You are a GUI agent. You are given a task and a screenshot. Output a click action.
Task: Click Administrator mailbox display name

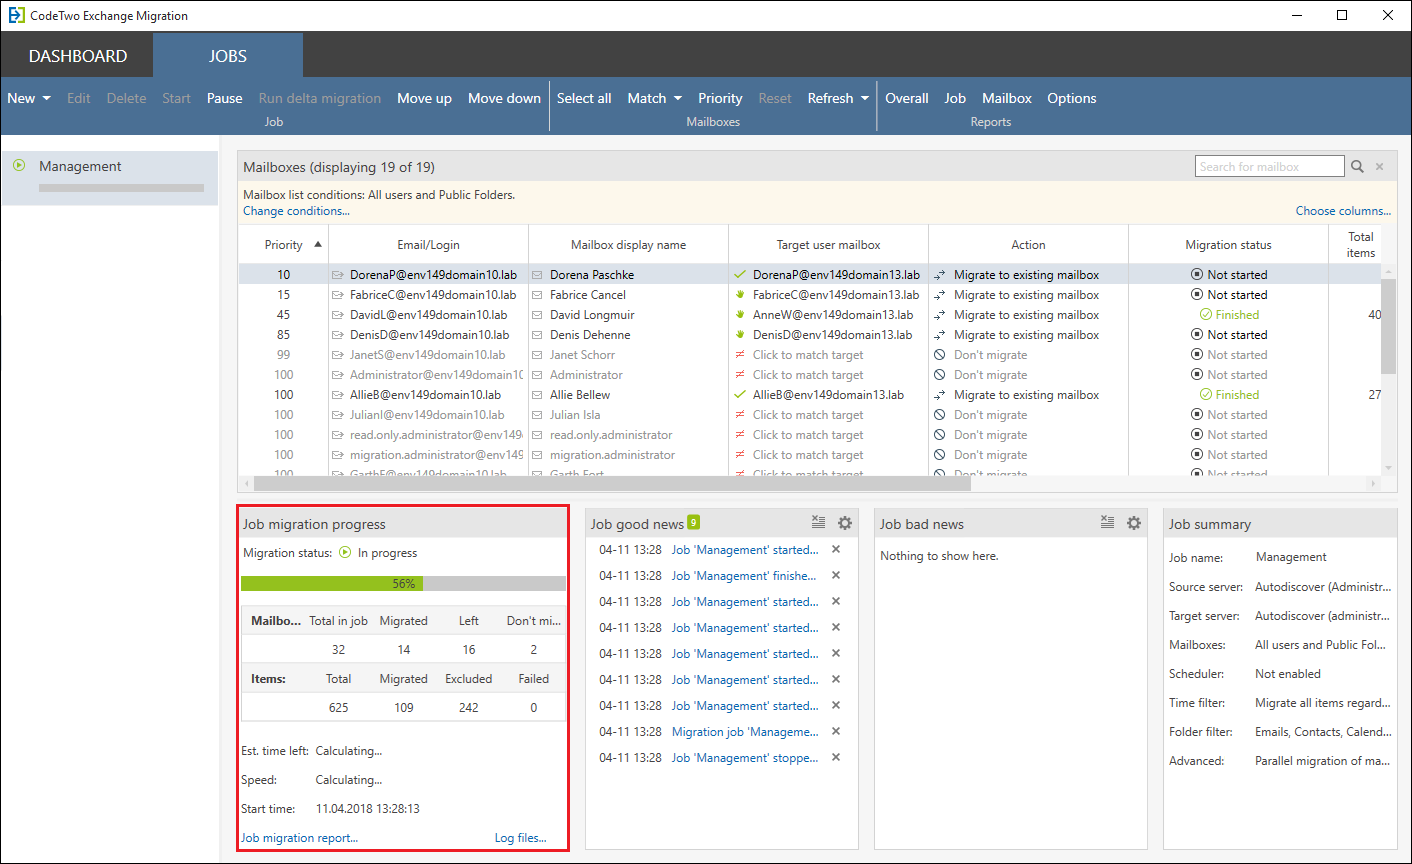click(x=586, y=375)
